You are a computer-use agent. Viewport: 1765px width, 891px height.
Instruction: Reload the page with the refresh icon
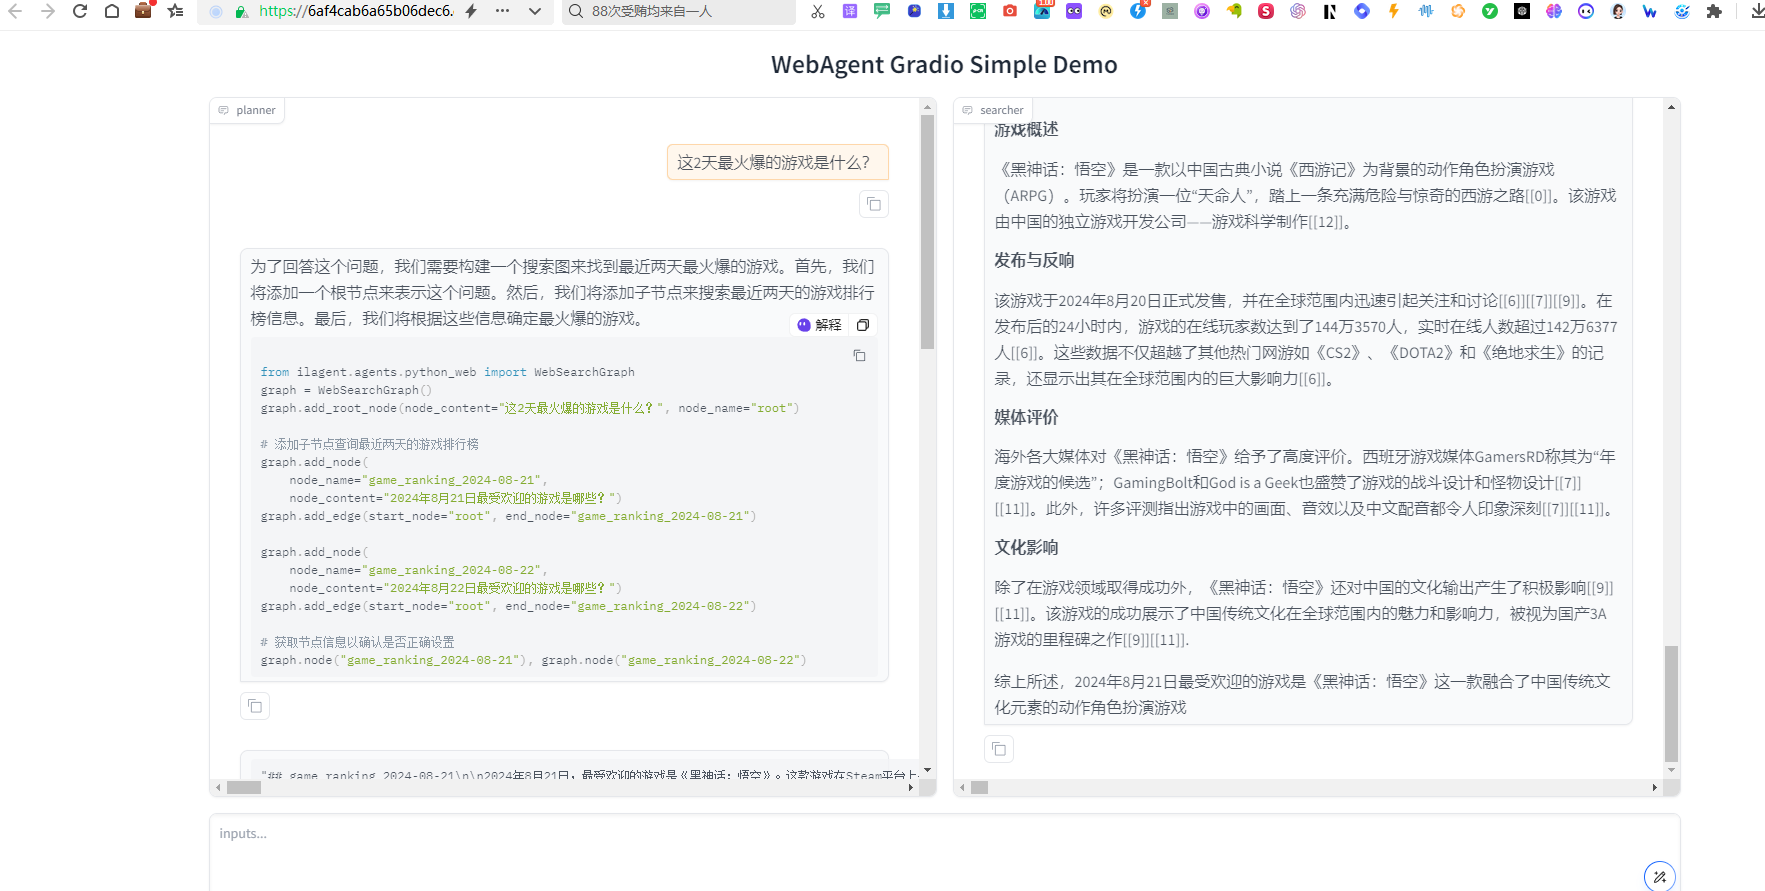[x=80, y=11]
